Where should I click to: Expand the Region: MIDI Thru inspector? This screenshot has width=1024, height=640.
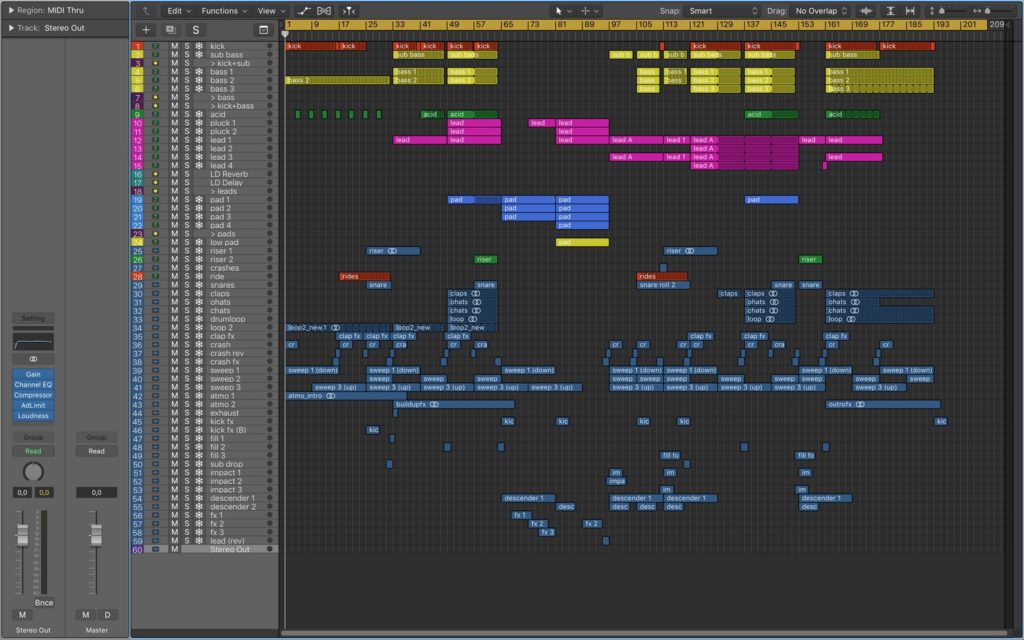pos(11,10)
